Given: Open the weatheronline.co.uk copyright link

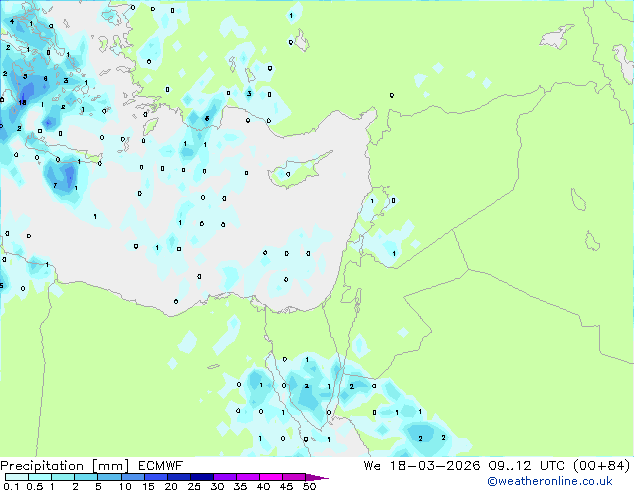Looking at the screenshot, I should [x=550, y=481].
